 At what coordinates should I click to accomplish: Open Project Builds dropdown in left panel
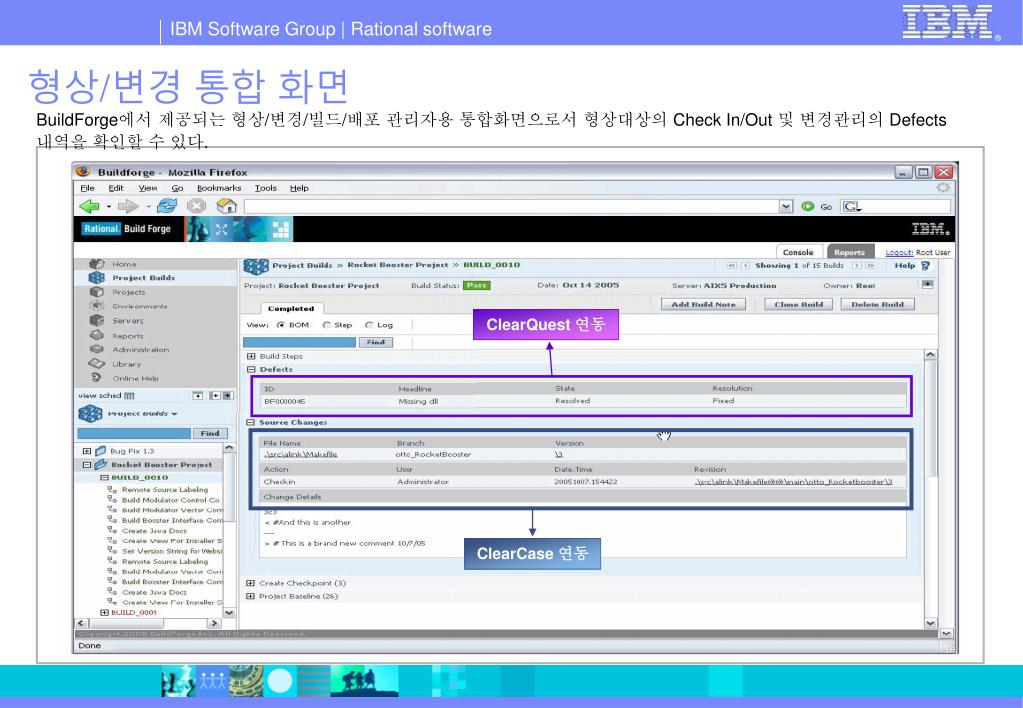[x=175, y=414]
